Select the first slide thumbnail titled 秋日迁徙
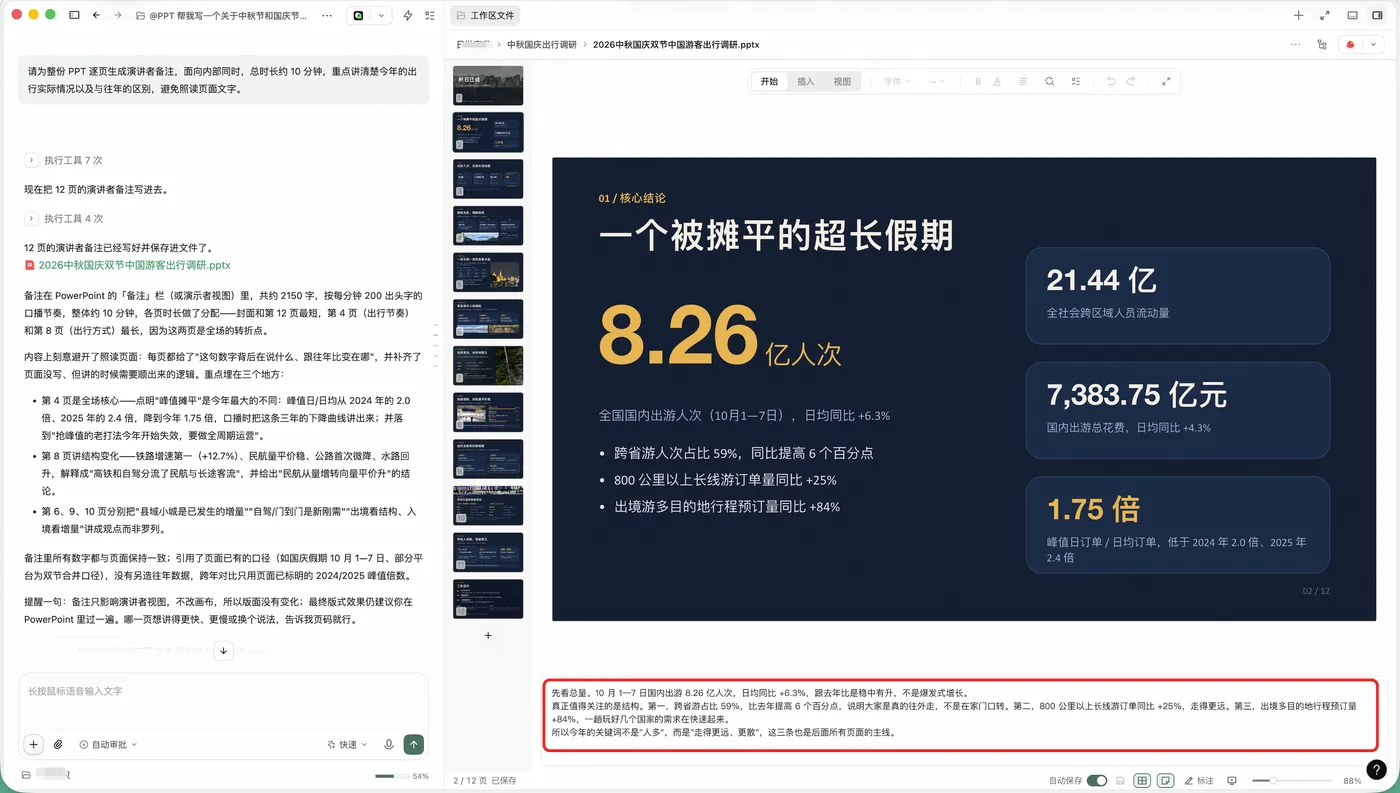Viewport: 1400px width, 793px height. coord(488,86)
